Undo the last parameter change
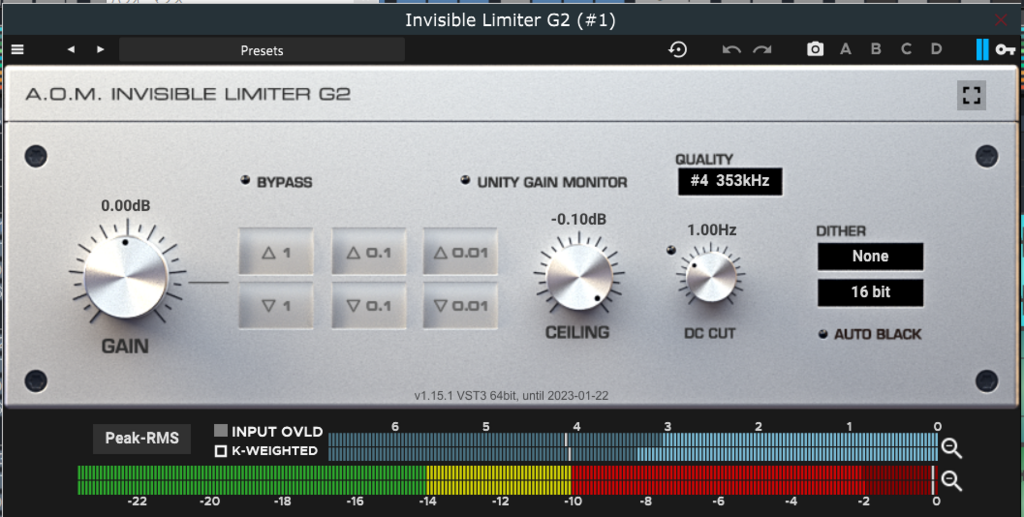Viewport: 1024px width, 517px height. [731, 50]
